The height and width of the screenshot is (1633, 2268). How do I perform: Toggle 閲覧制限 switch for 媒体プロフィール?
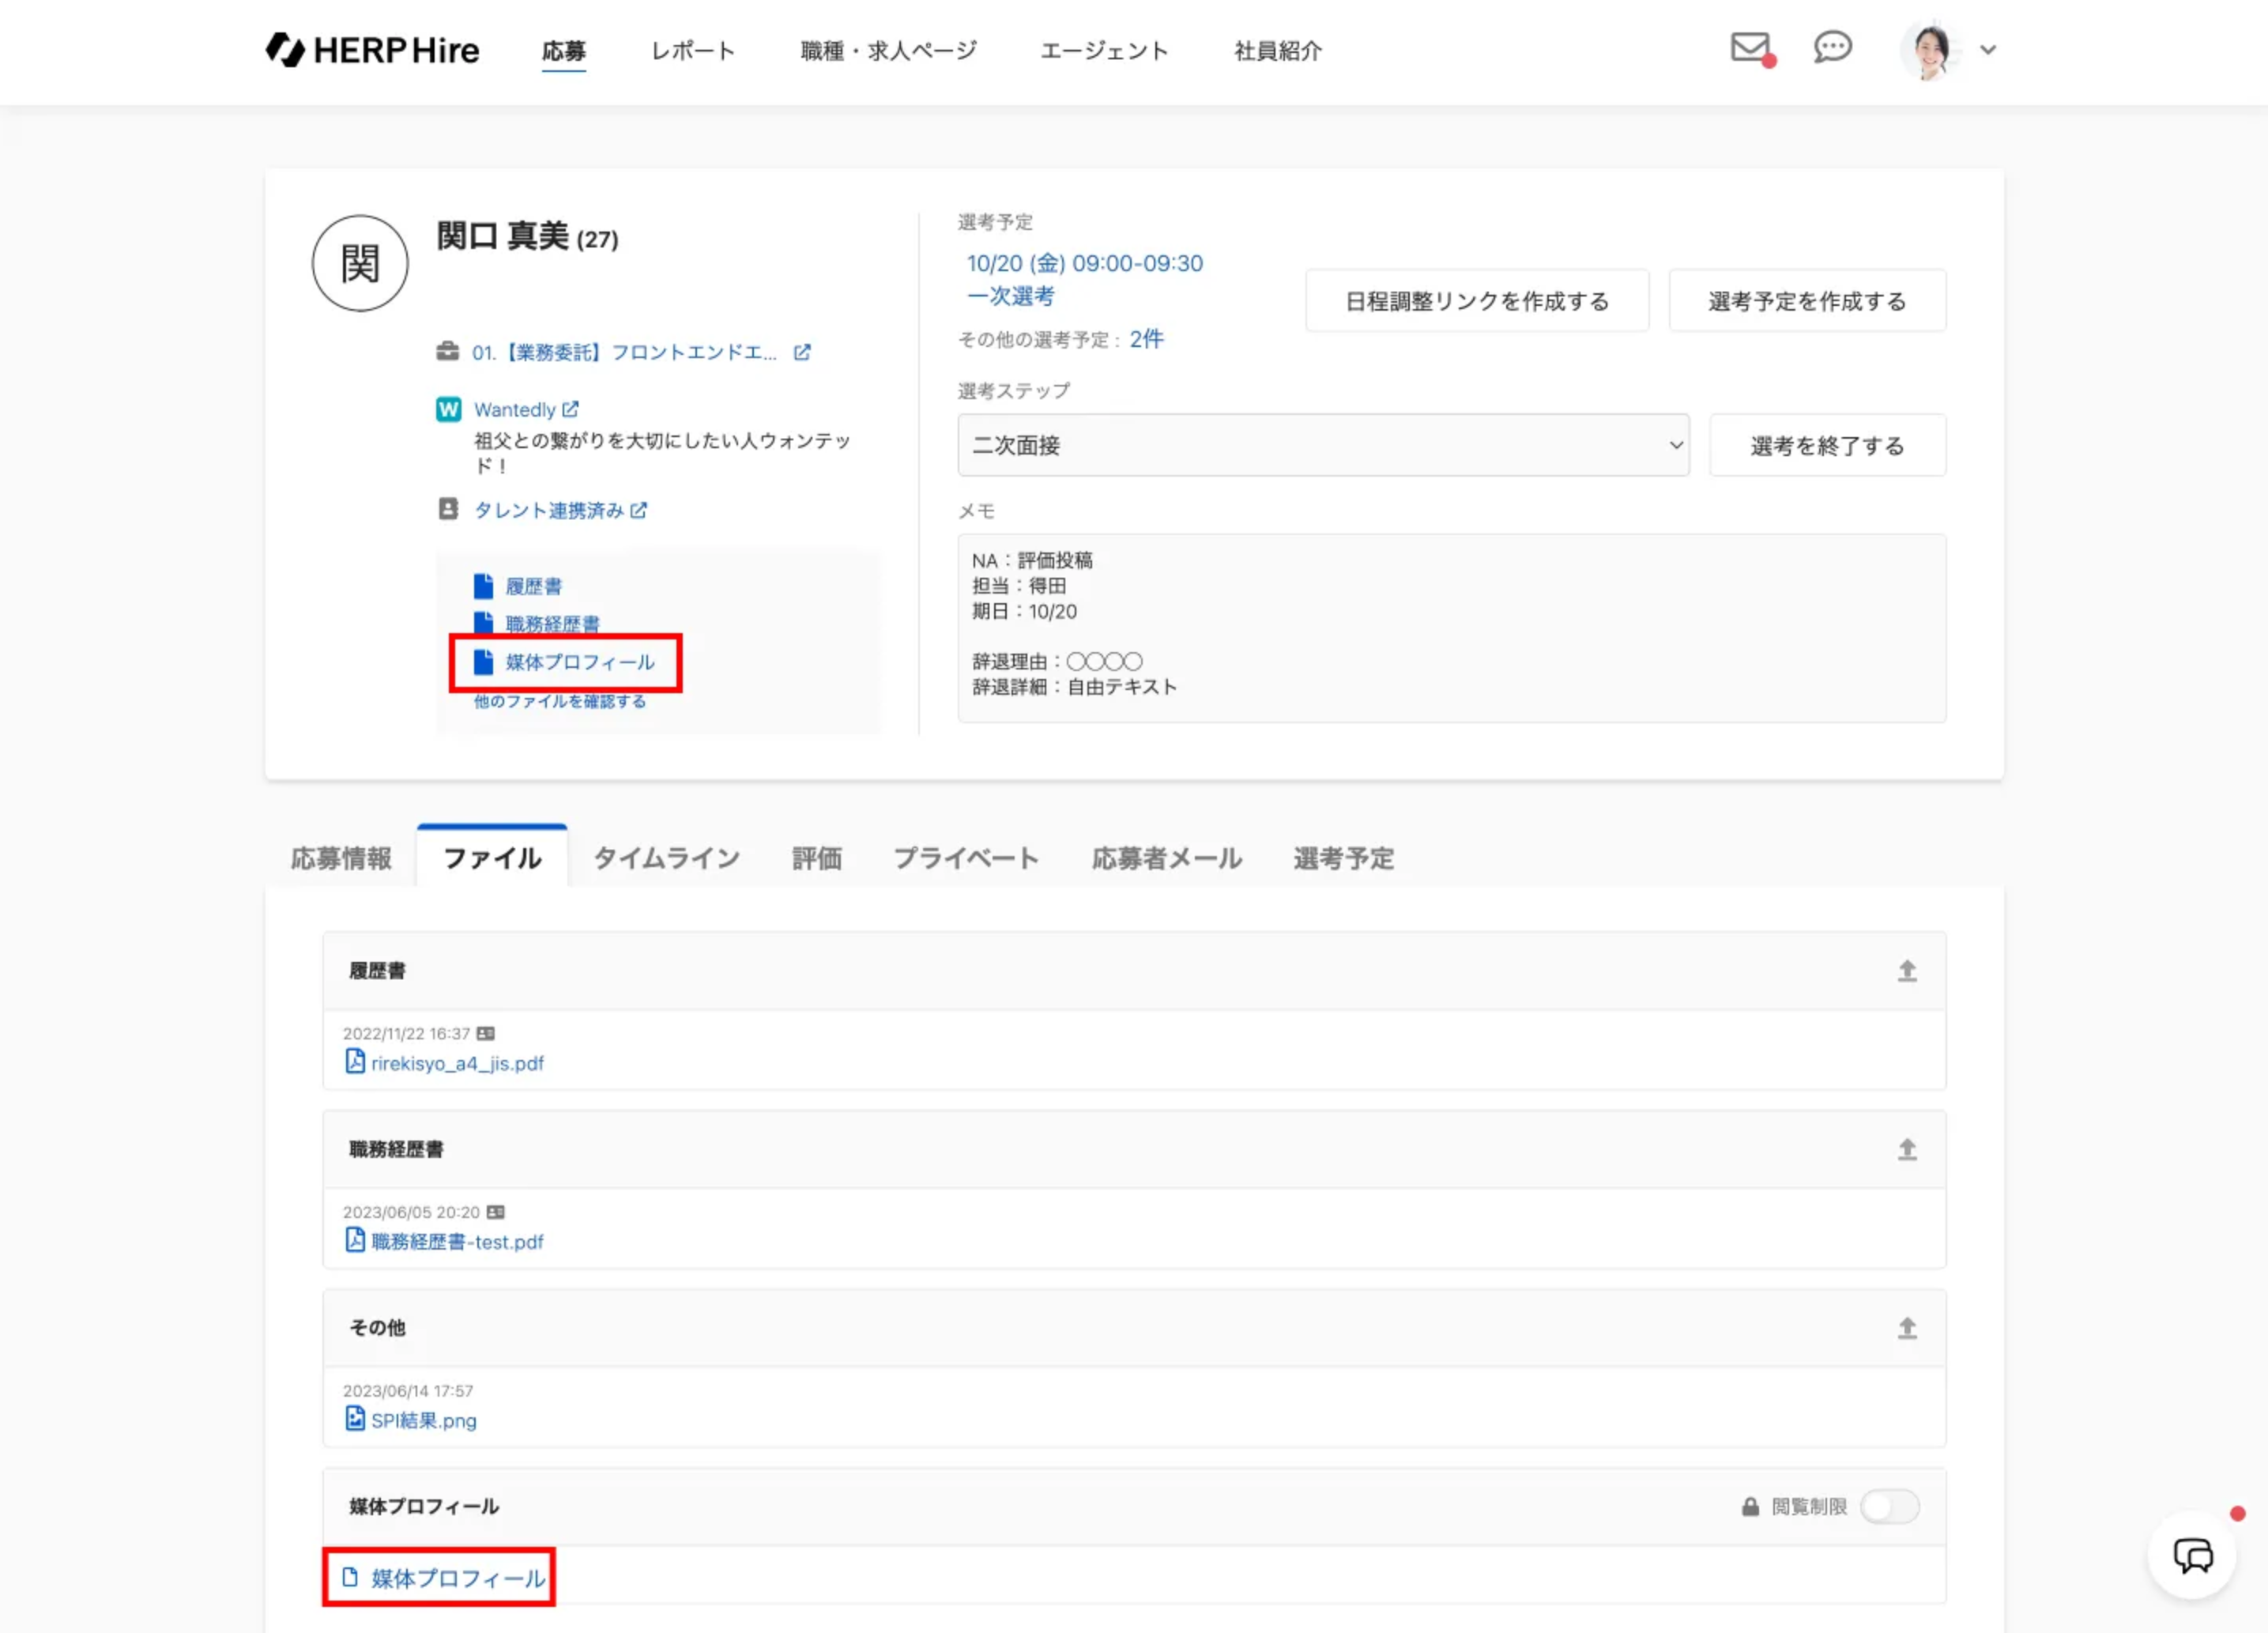coord(1889,1506)
